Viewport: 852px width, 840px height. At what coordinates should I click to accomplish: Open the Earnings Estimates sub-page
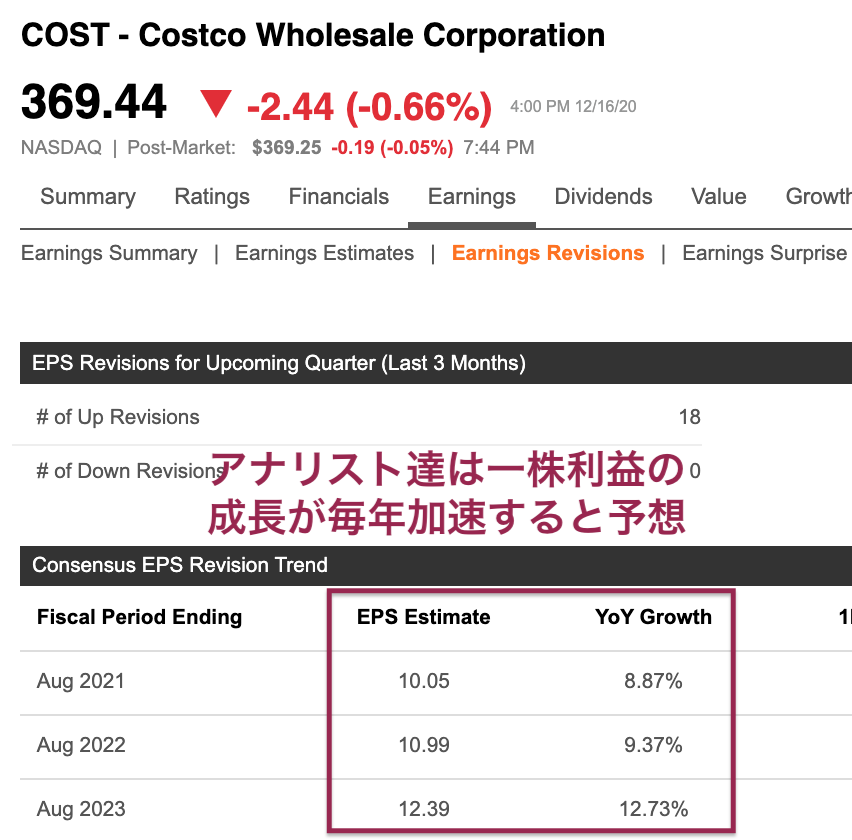(x=324, y=253)
